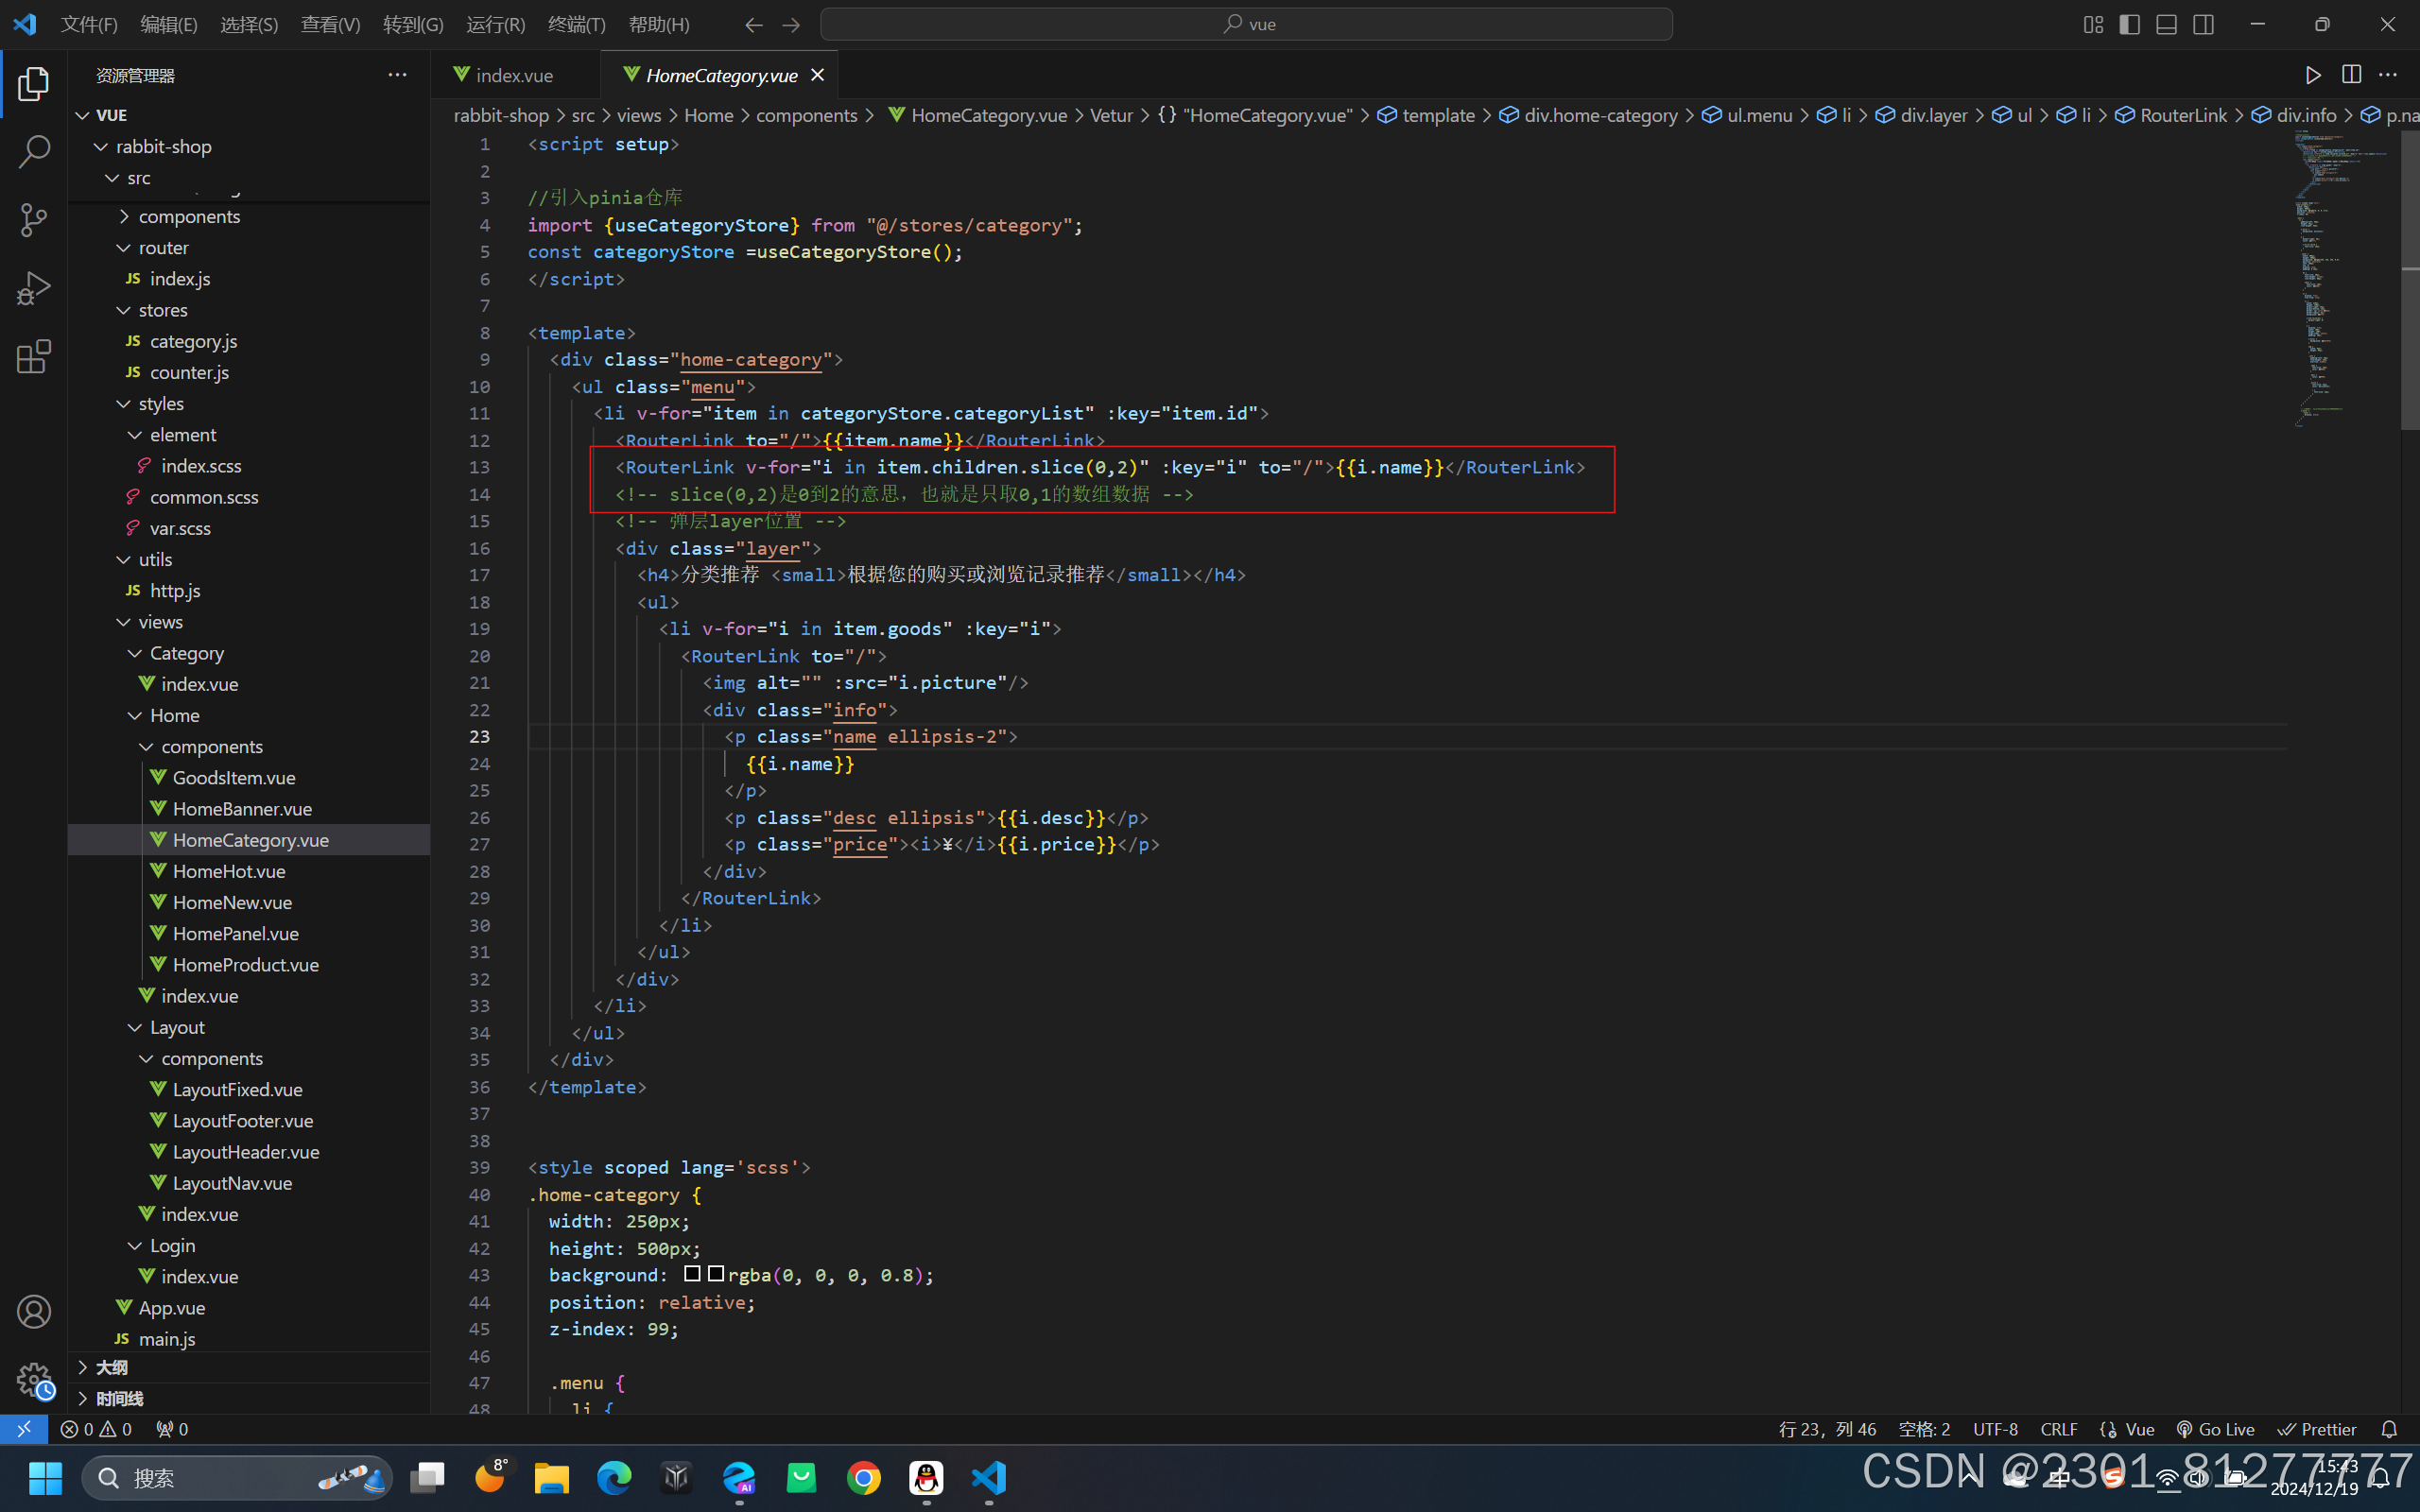Open File Explorer from taskbar

pos(551,1477)
